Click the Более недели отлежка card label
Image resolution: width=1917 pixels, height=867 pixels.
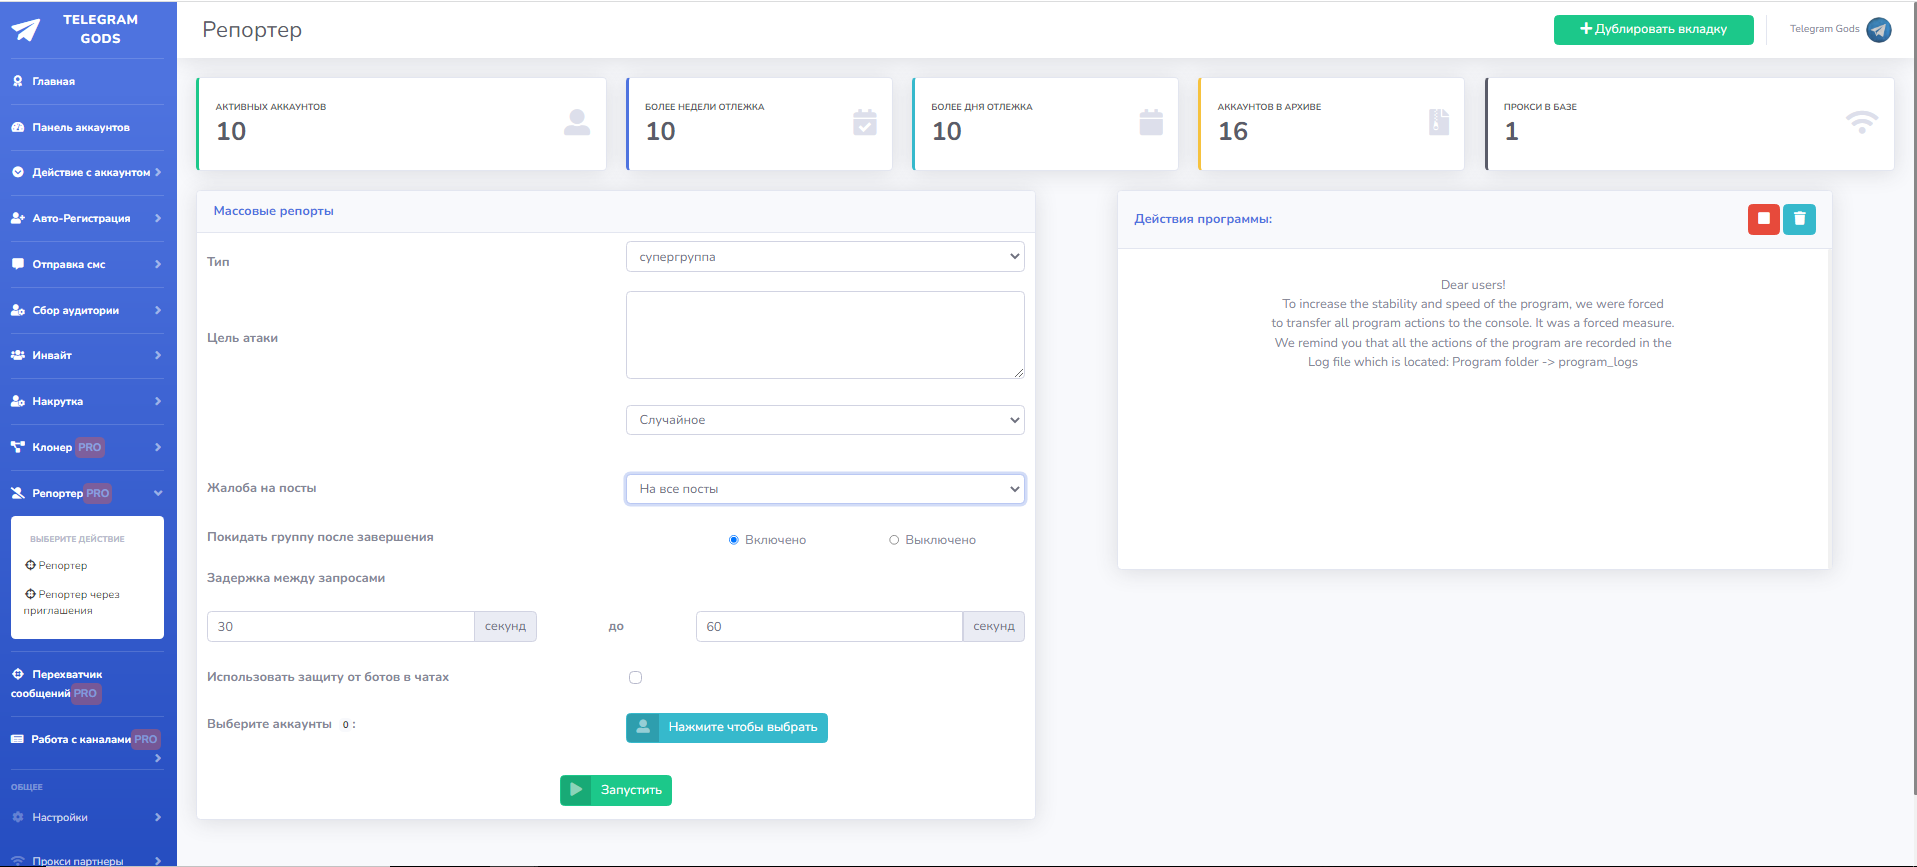(x=705, y=107)
